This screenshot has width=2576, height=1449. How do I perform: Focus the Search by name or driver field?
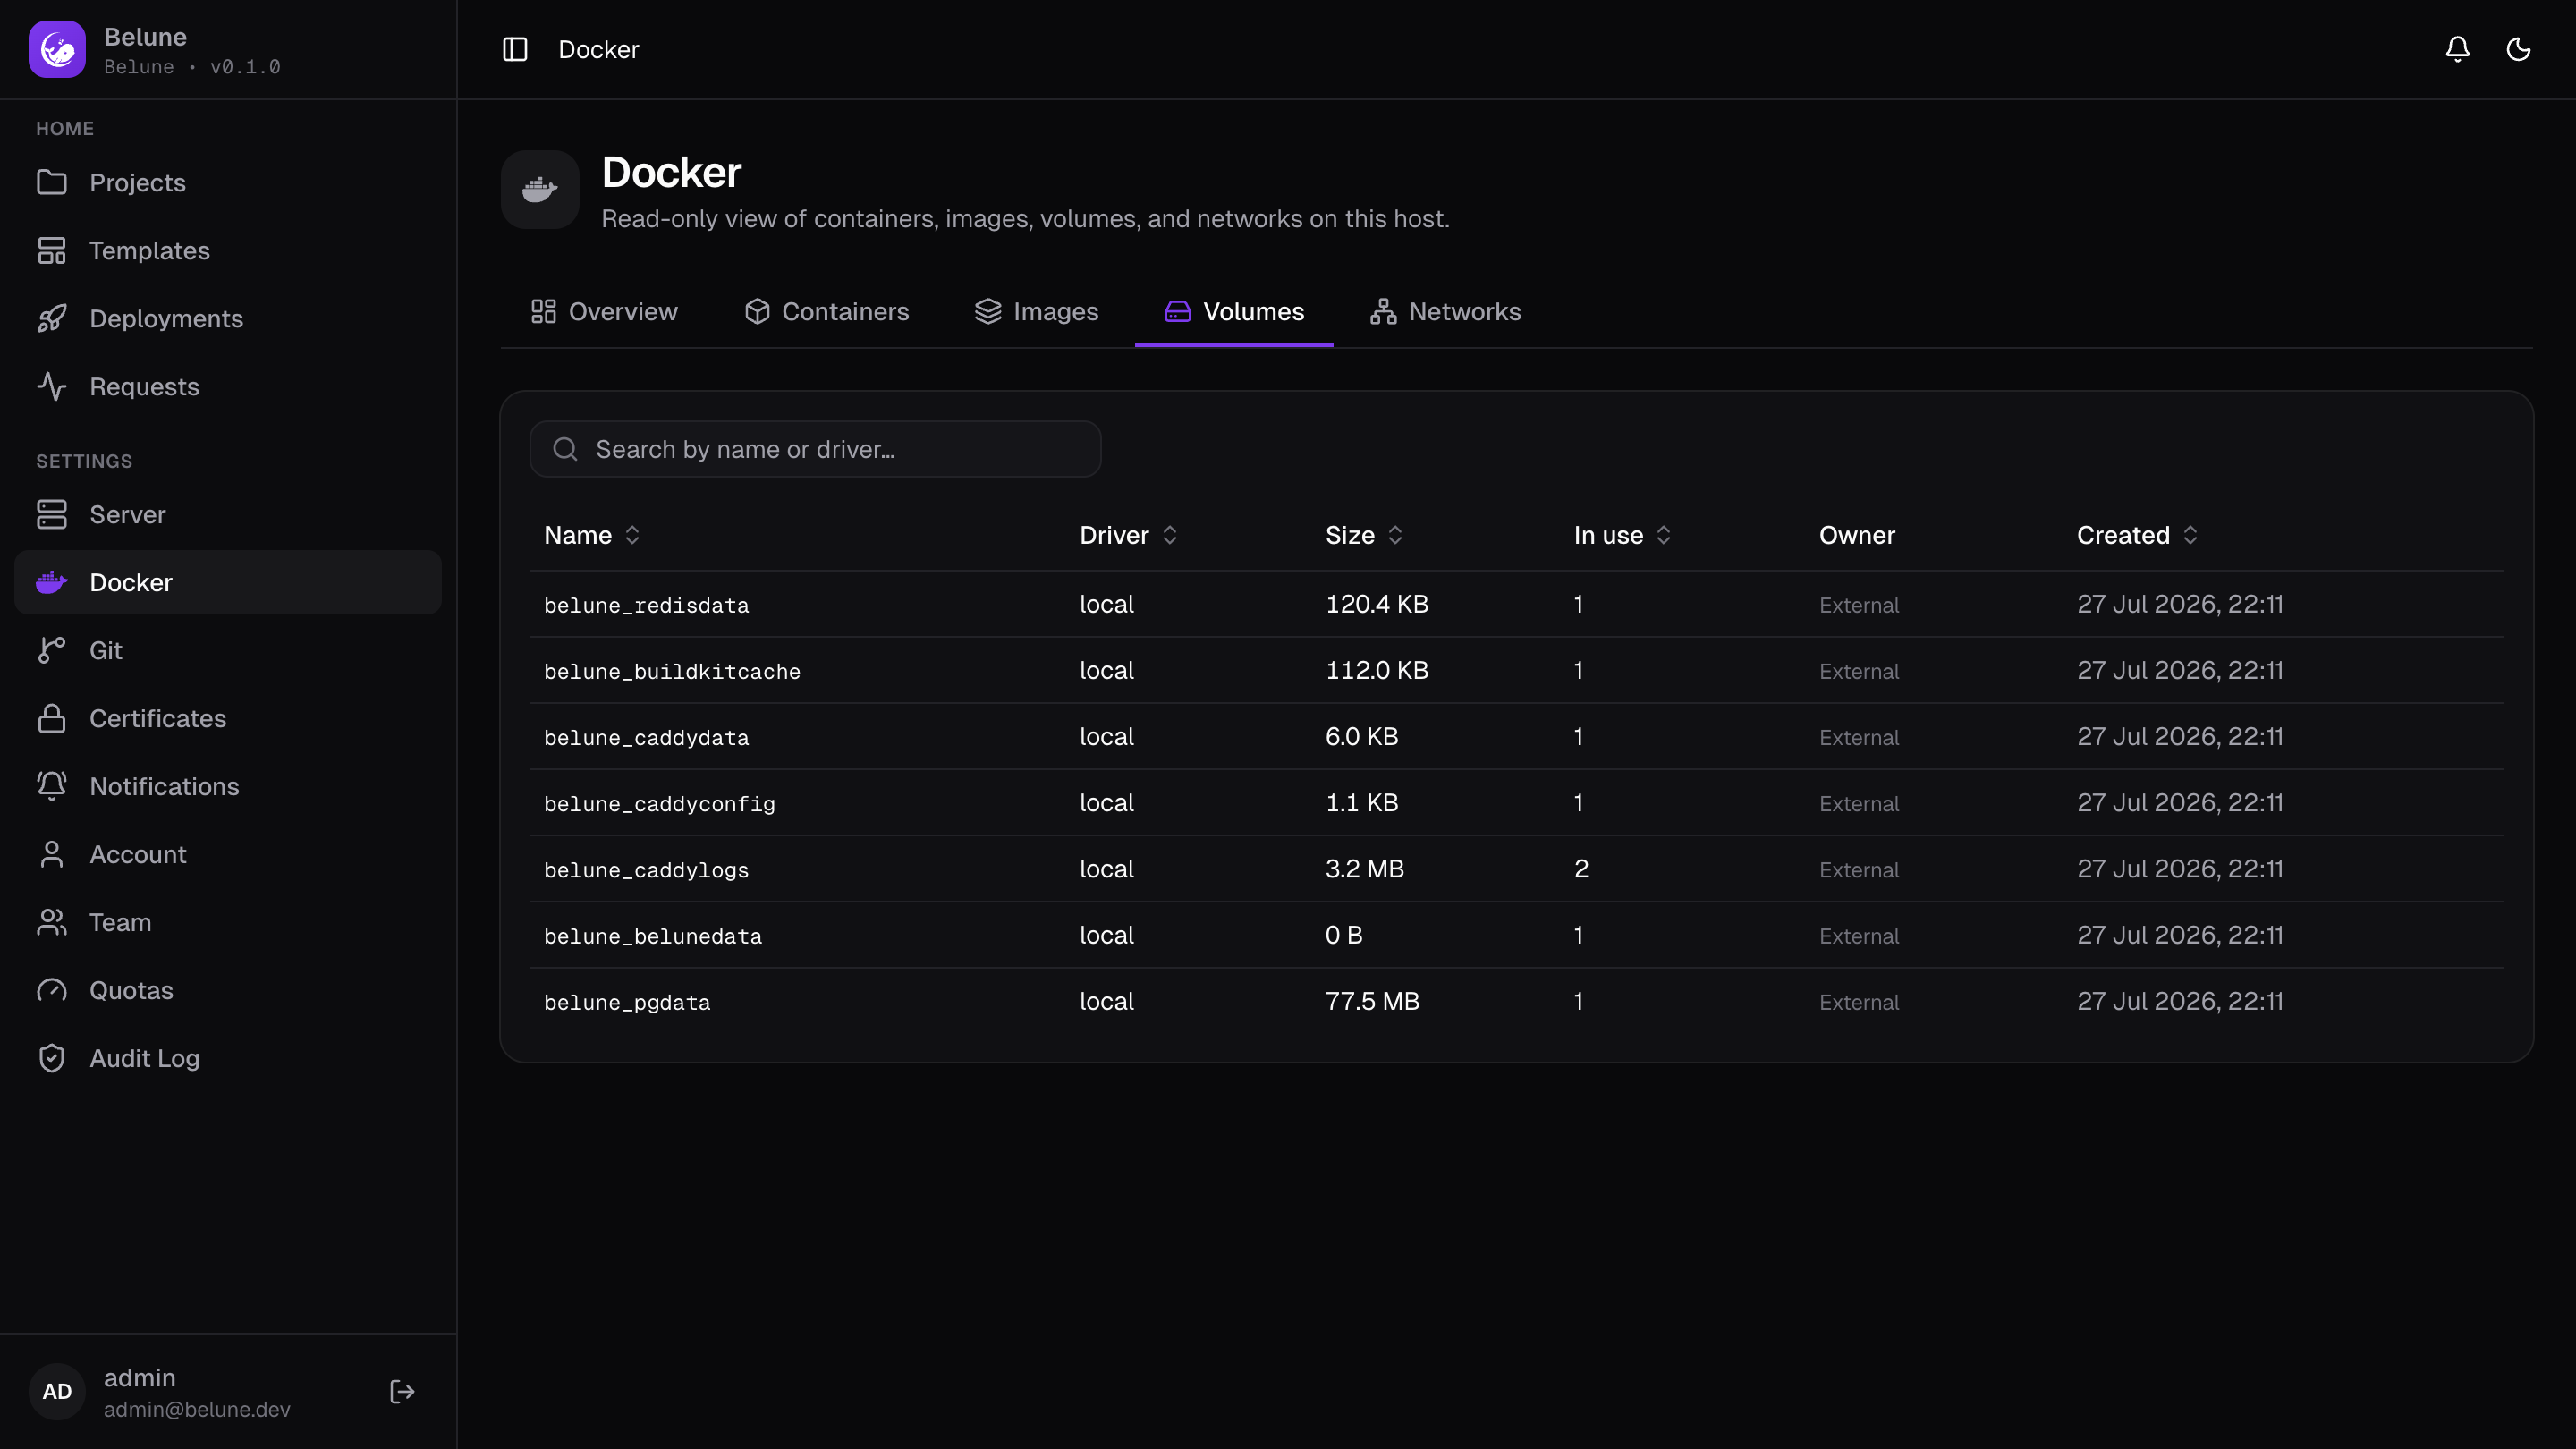[815, 449]
